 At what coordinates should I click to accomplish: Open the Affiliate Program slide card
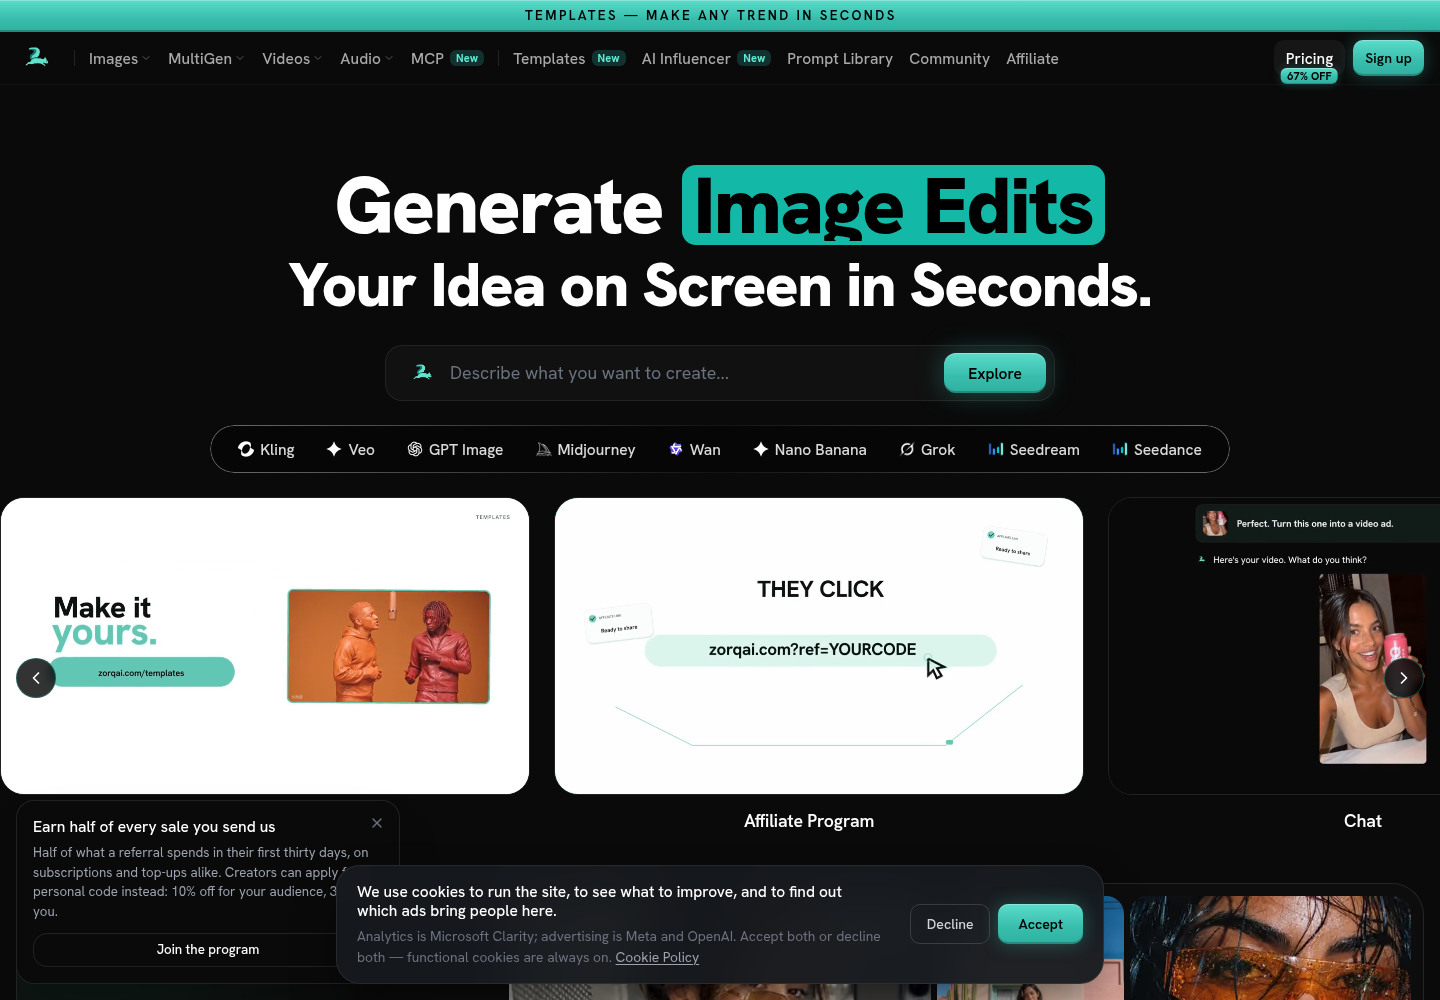click(x=819, y=646)
